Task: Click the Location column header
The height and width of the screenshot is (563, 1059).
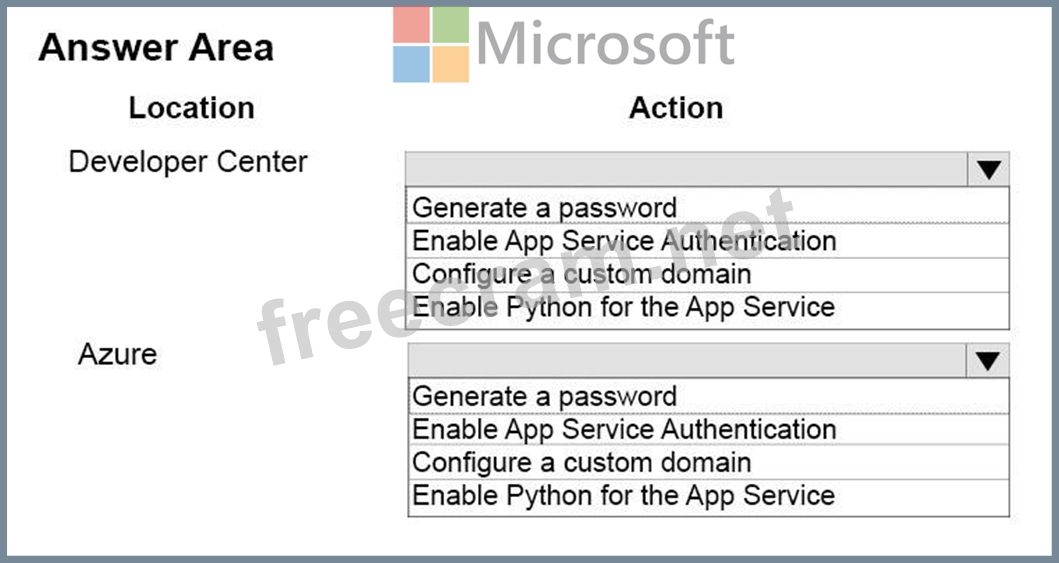Action: click(191, 108)
